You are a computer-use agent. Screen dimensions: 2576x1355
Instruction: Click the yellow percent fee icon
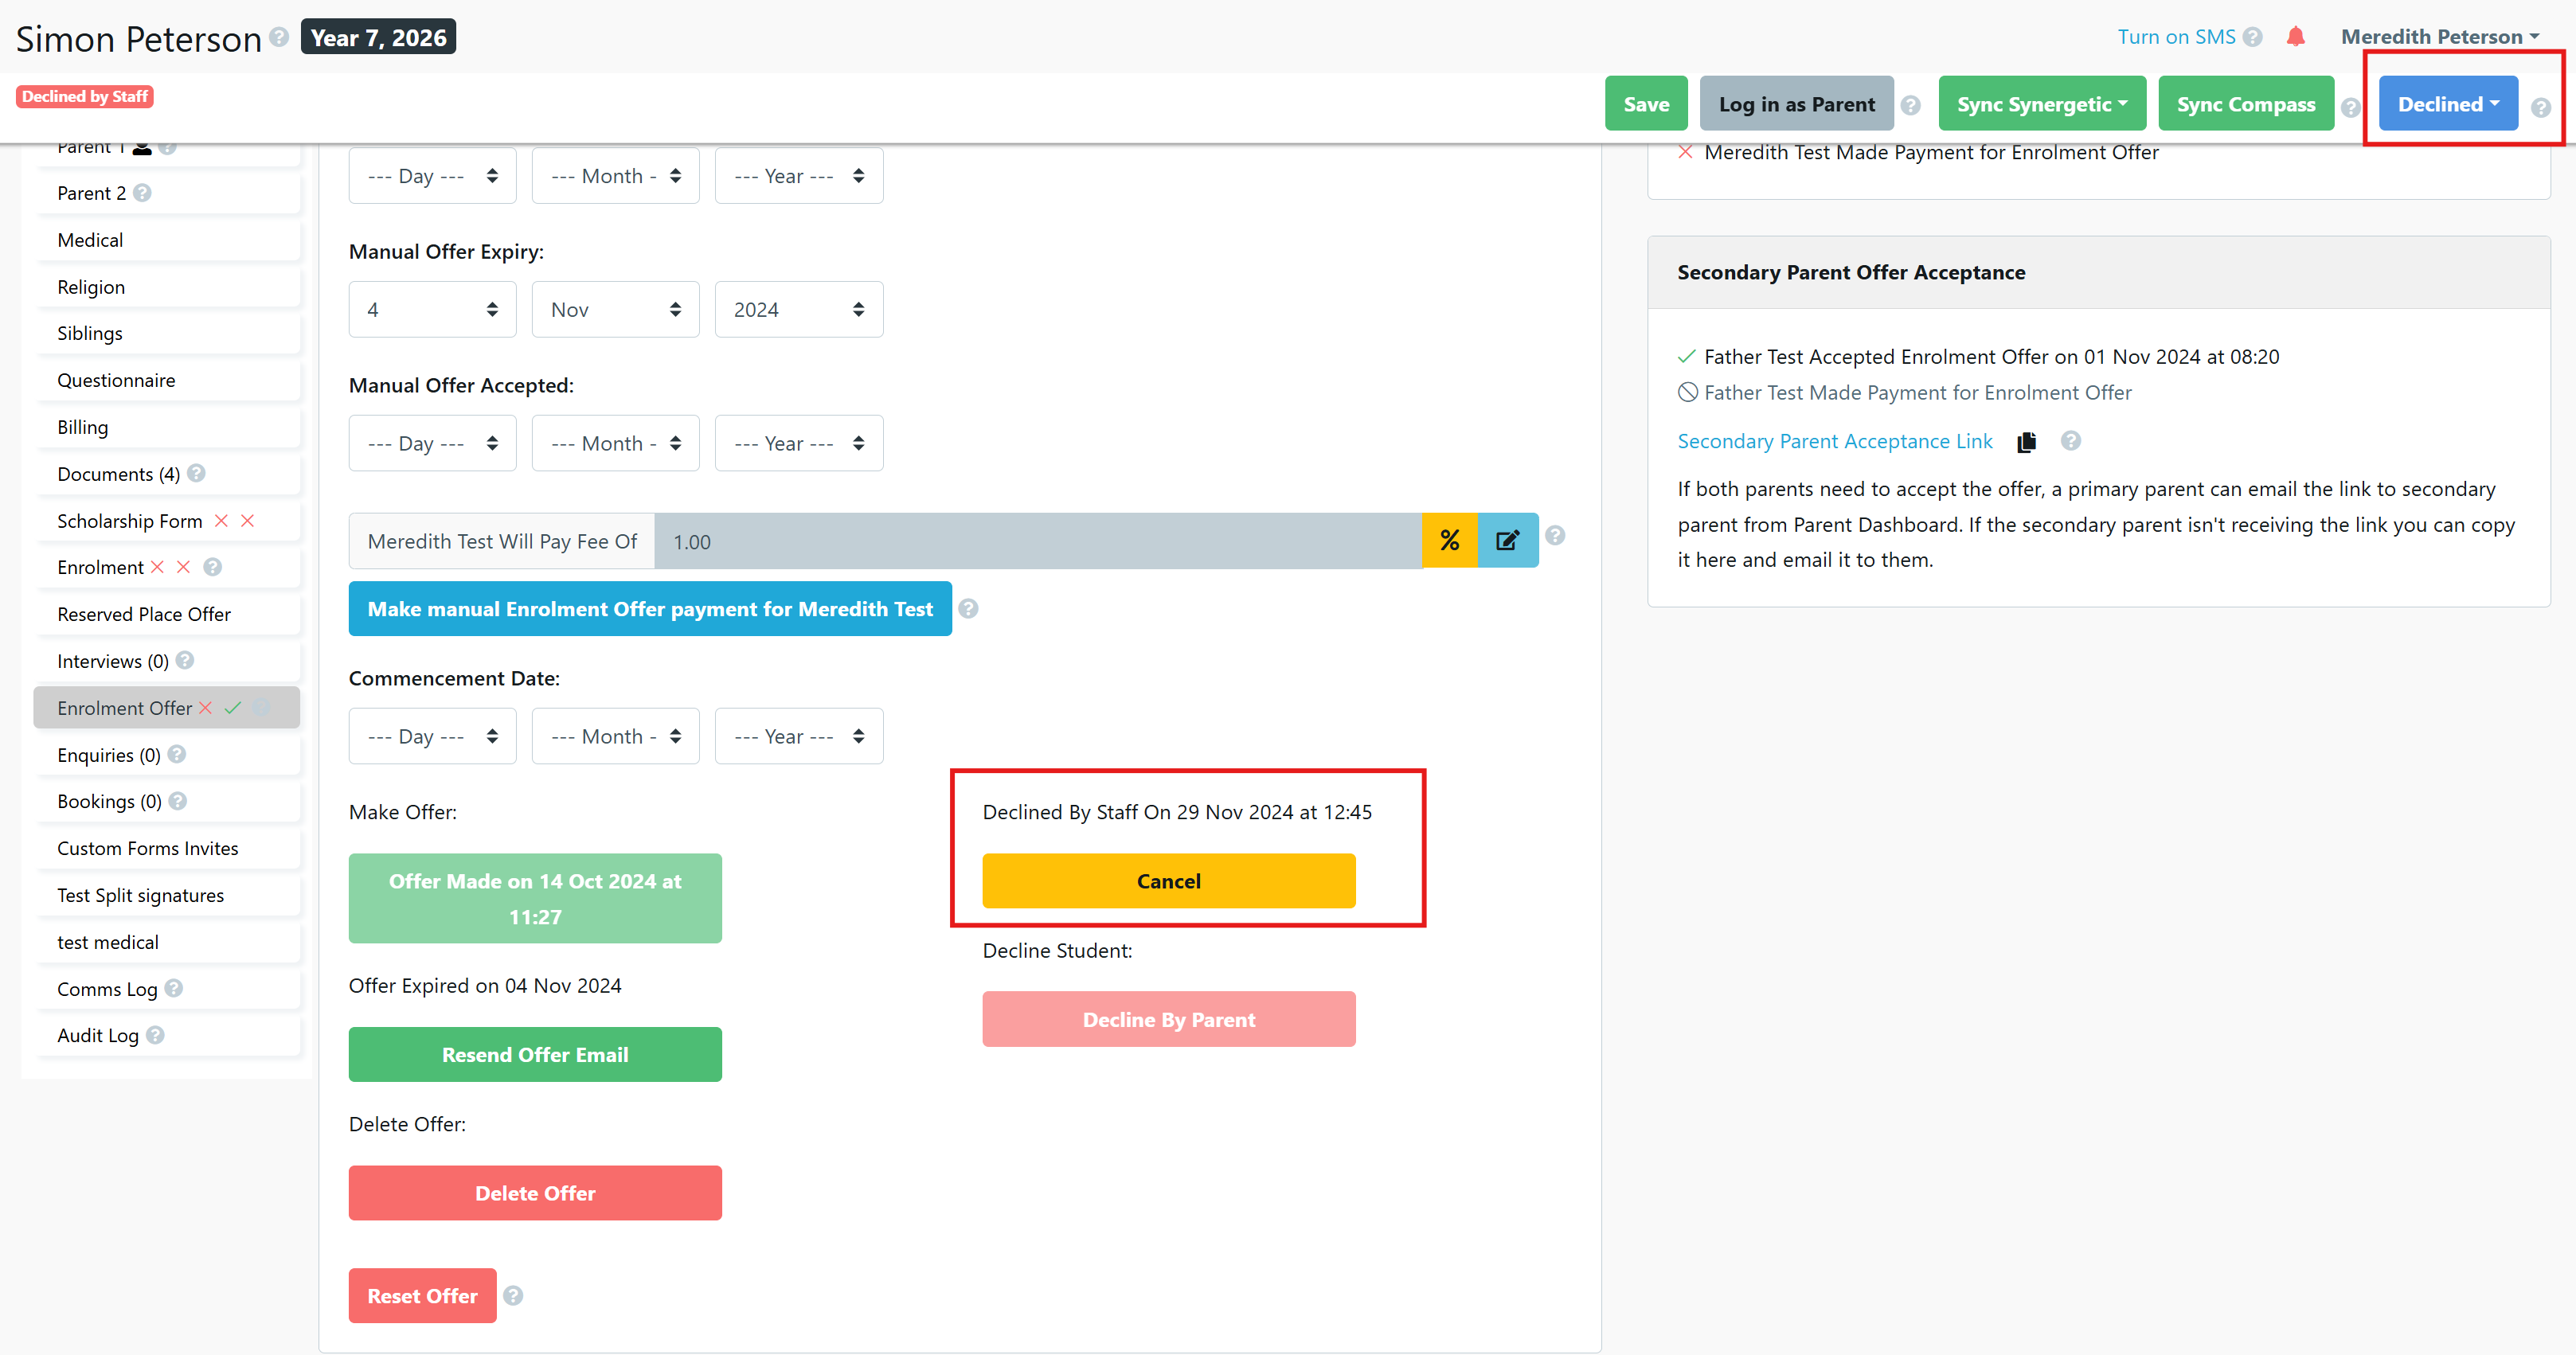point(1449,541)
